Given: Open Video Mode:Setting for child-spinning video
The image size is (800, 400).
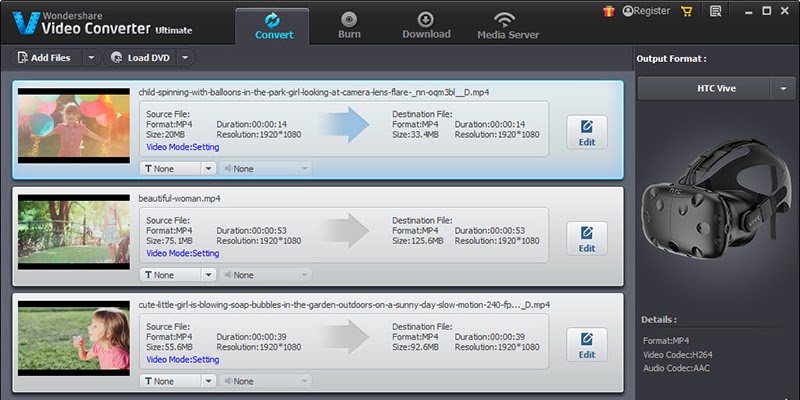Looking at the screenshot, I should (183, 147).
